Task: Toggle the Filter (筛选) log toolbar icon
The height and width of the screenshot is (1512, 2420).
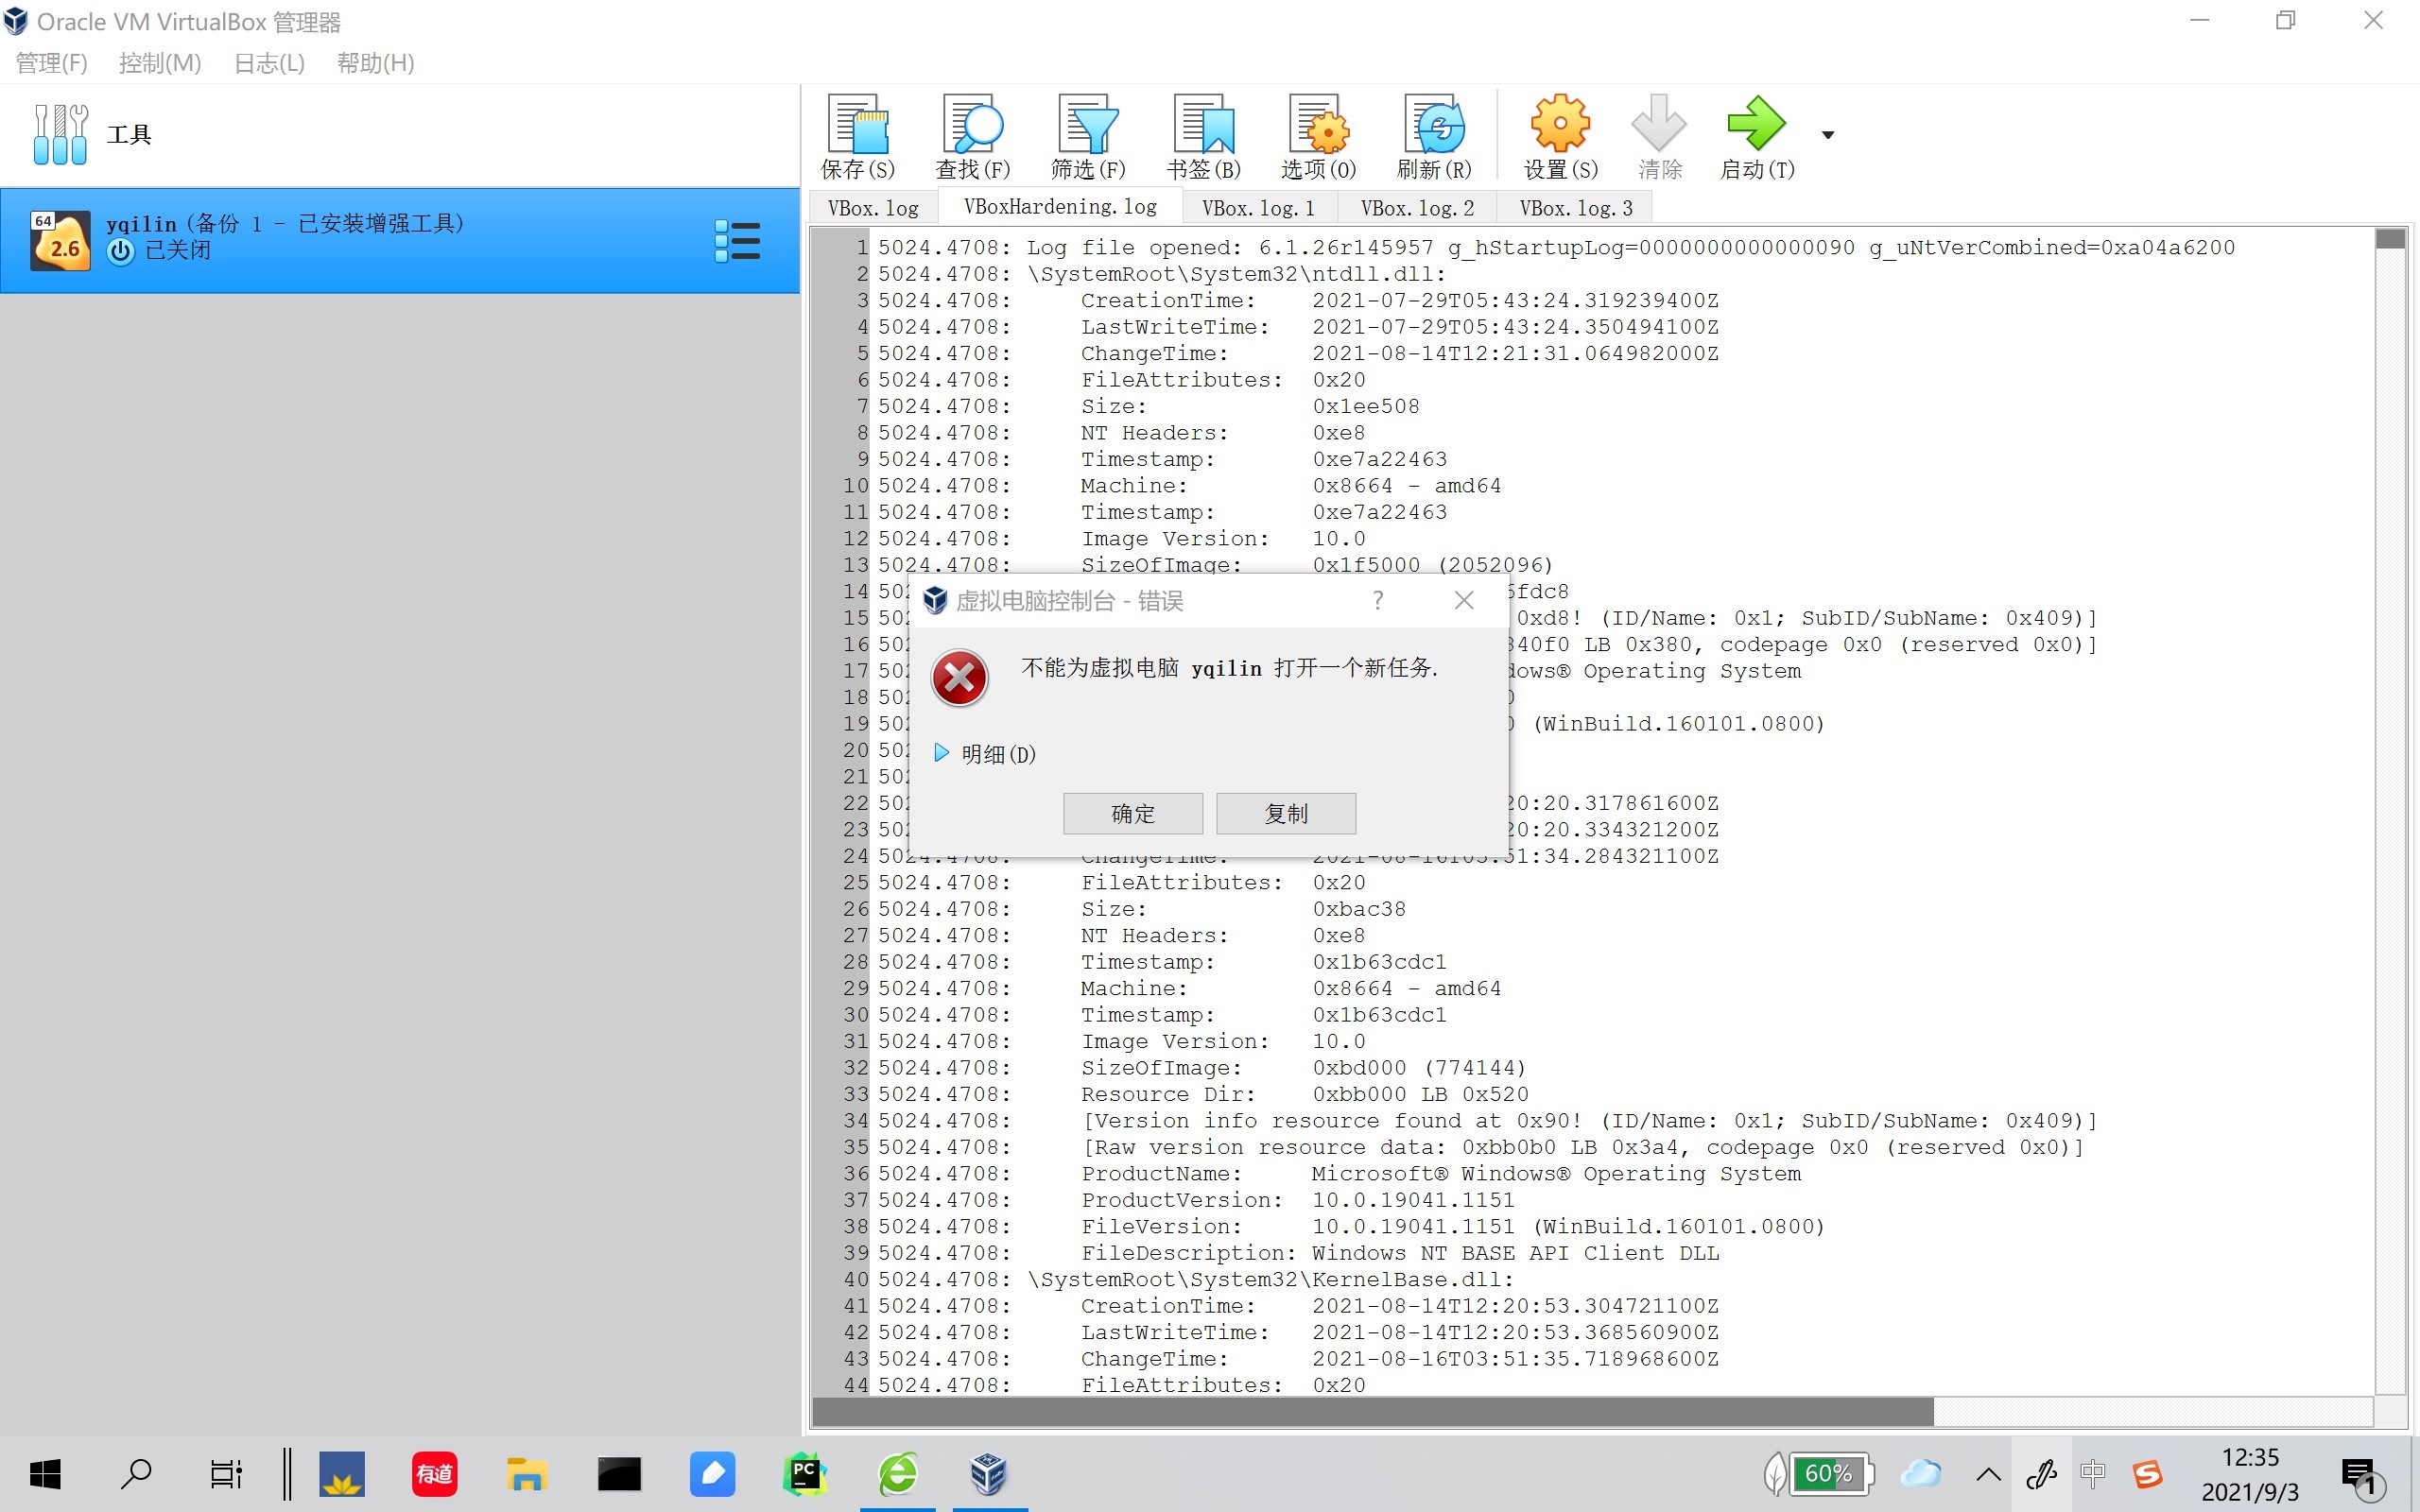Action: (1087, 137)
